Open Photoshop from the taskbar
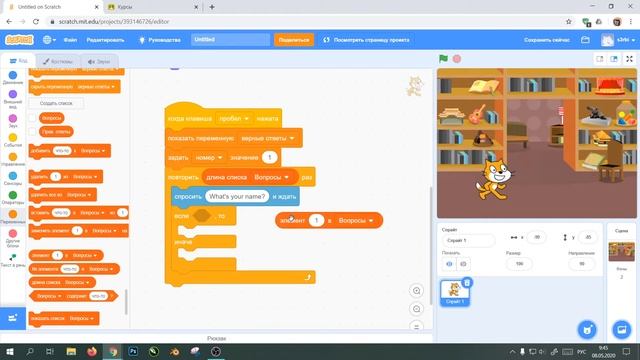The width and height of the screenshot is (640, 360). coord(133,351)
